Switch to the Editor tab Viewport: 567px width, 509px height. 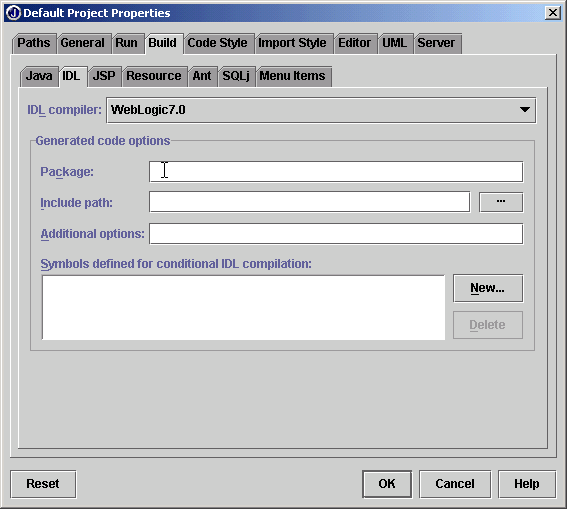tap(355, 43)
